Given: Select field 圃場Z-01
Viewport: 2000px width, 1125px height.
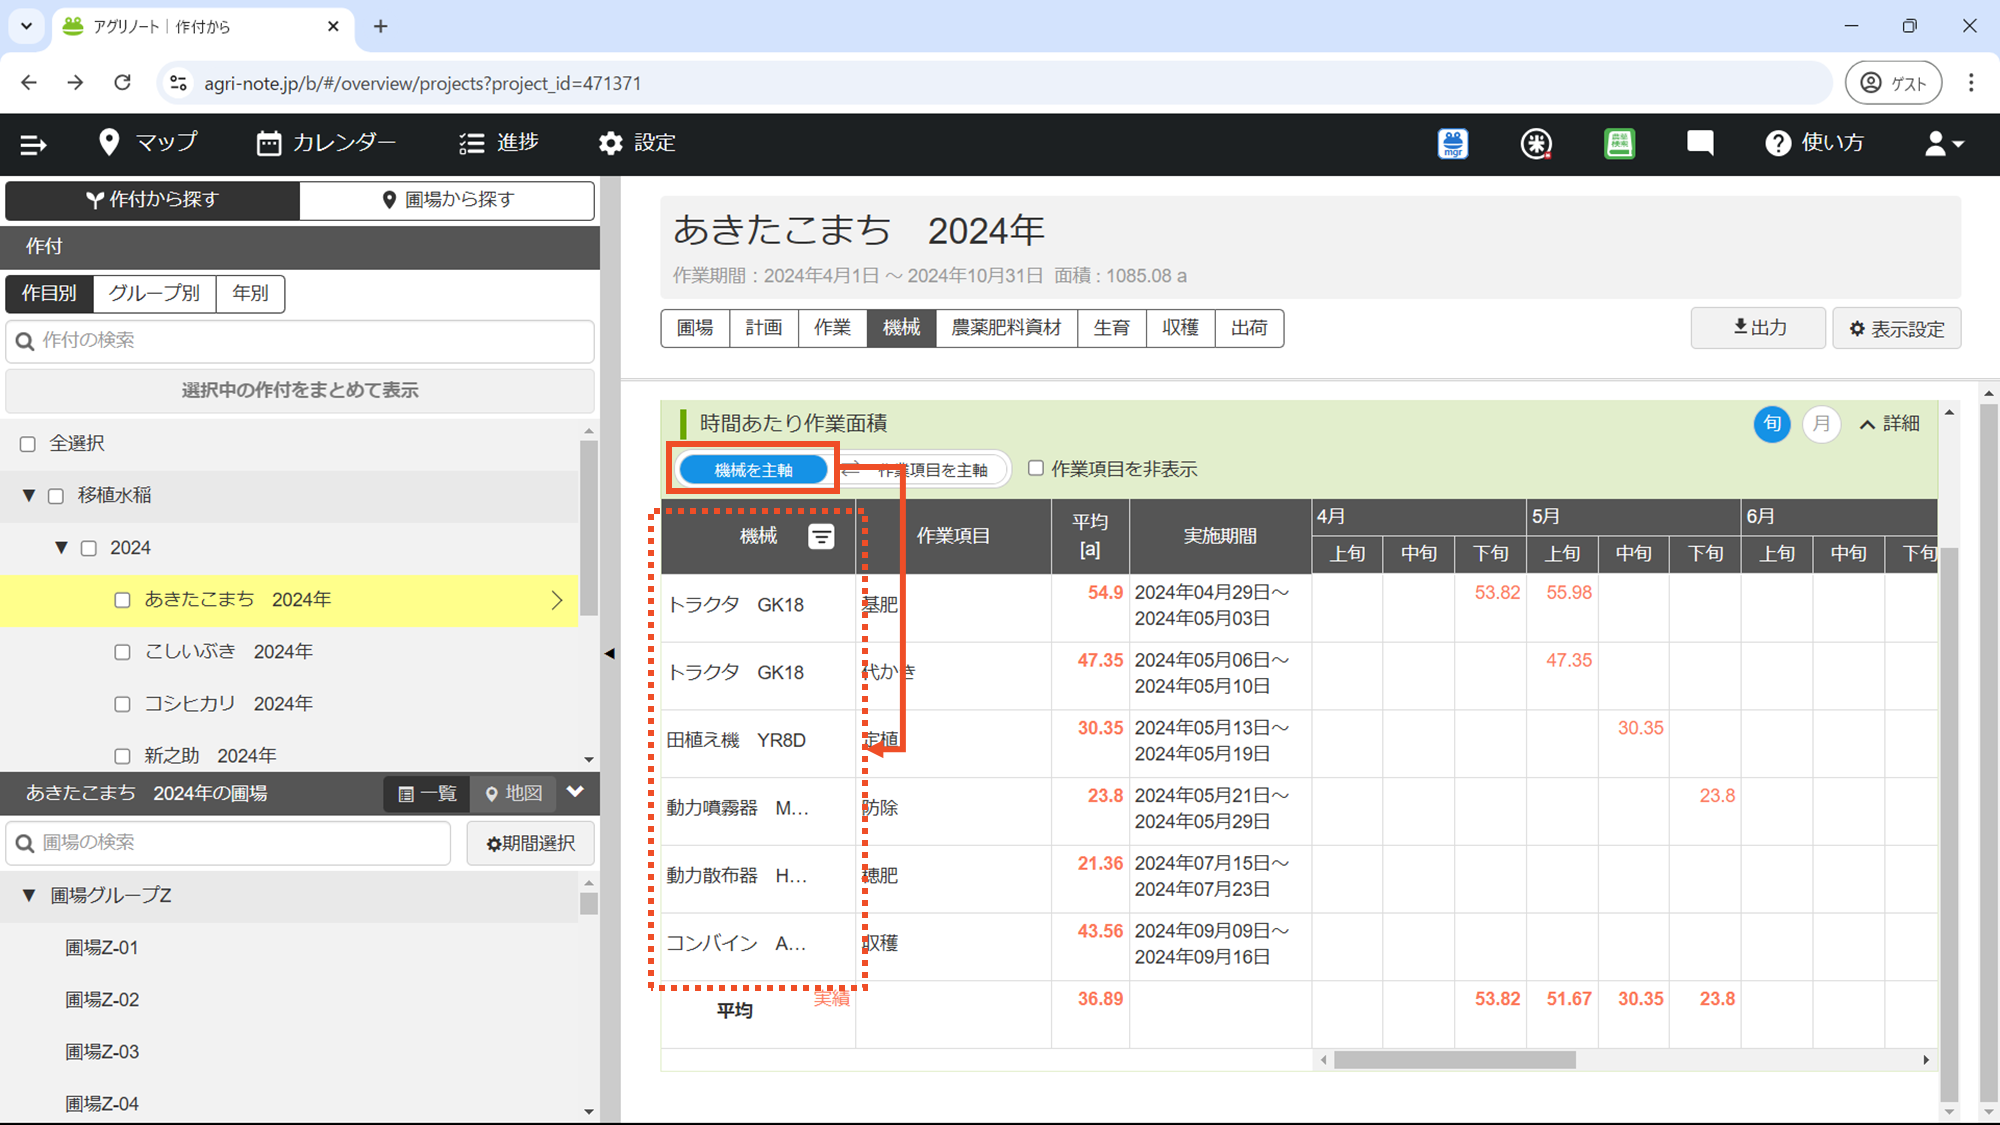Looking at the screenshot, I should click(102, 948).
